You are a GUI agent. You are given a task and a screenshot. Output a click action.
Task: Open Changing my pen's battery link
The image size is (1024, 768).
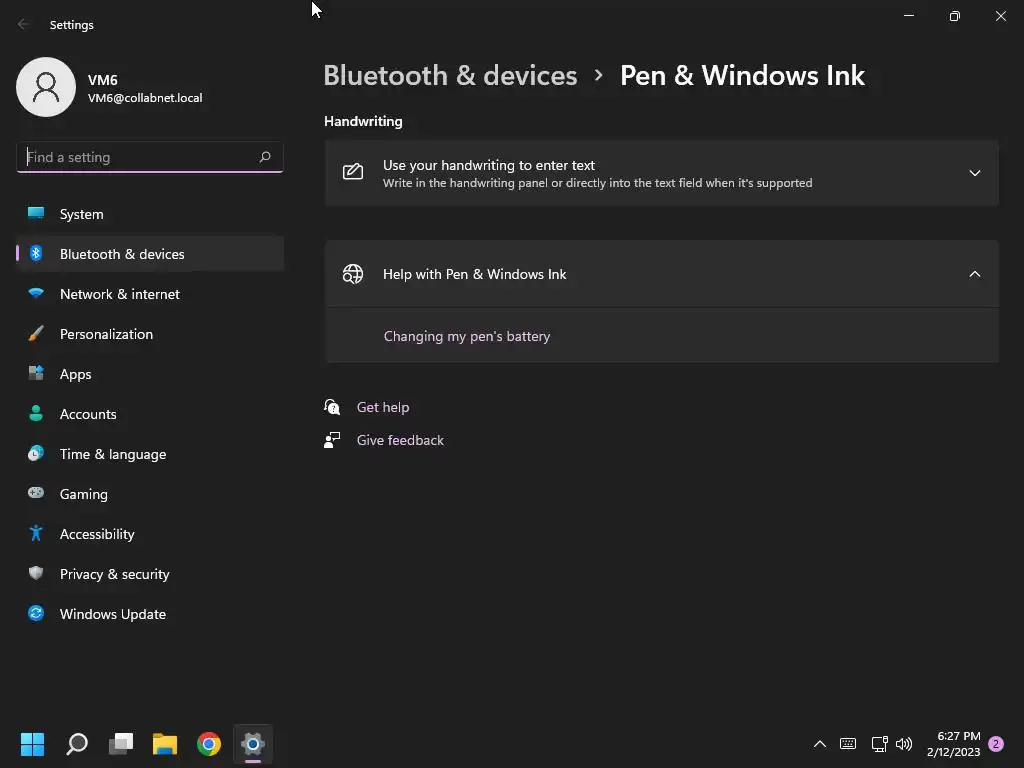pyautogui.click(x=467, y=336)
